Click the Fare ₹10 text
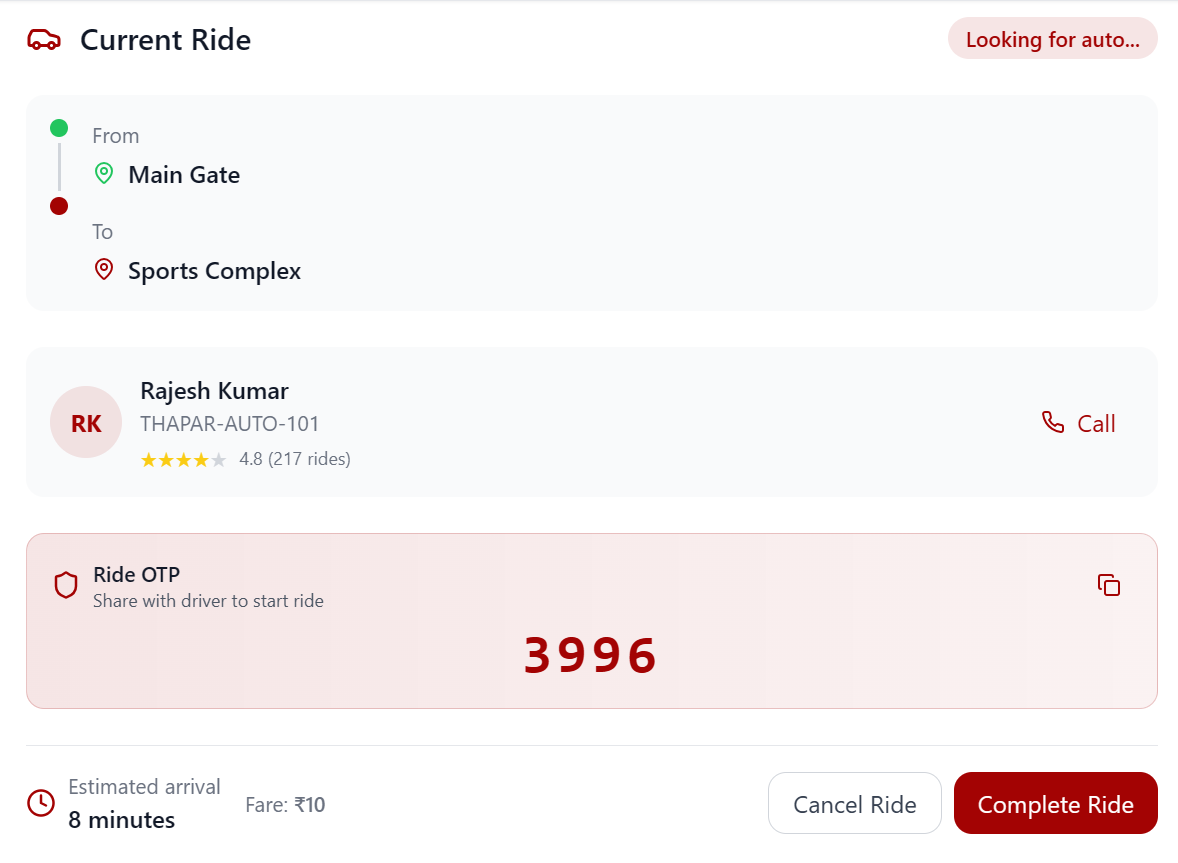Image resolution: width=1178 pixels, height=863 pixels. (285, 805)
